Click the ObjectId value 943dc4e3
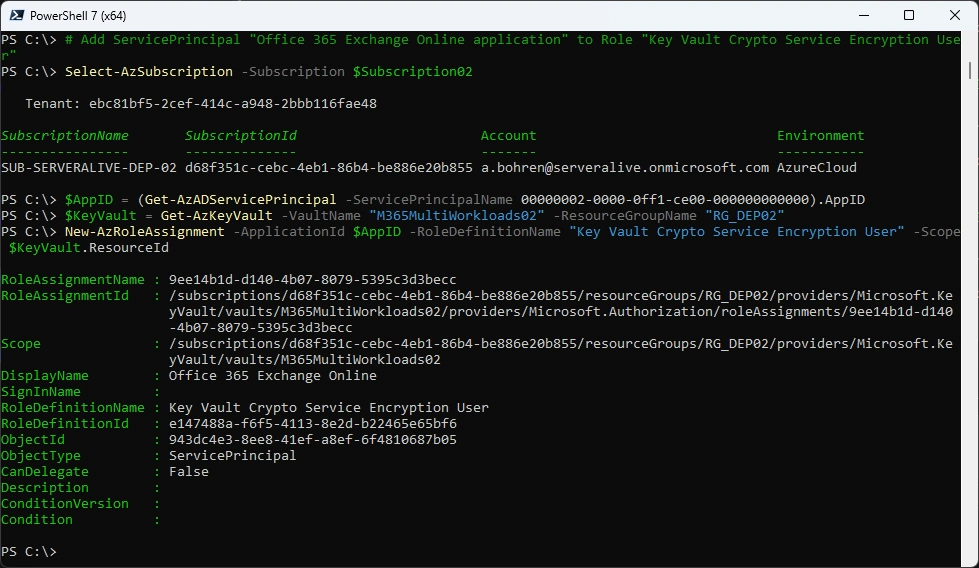 click(312, 439)
